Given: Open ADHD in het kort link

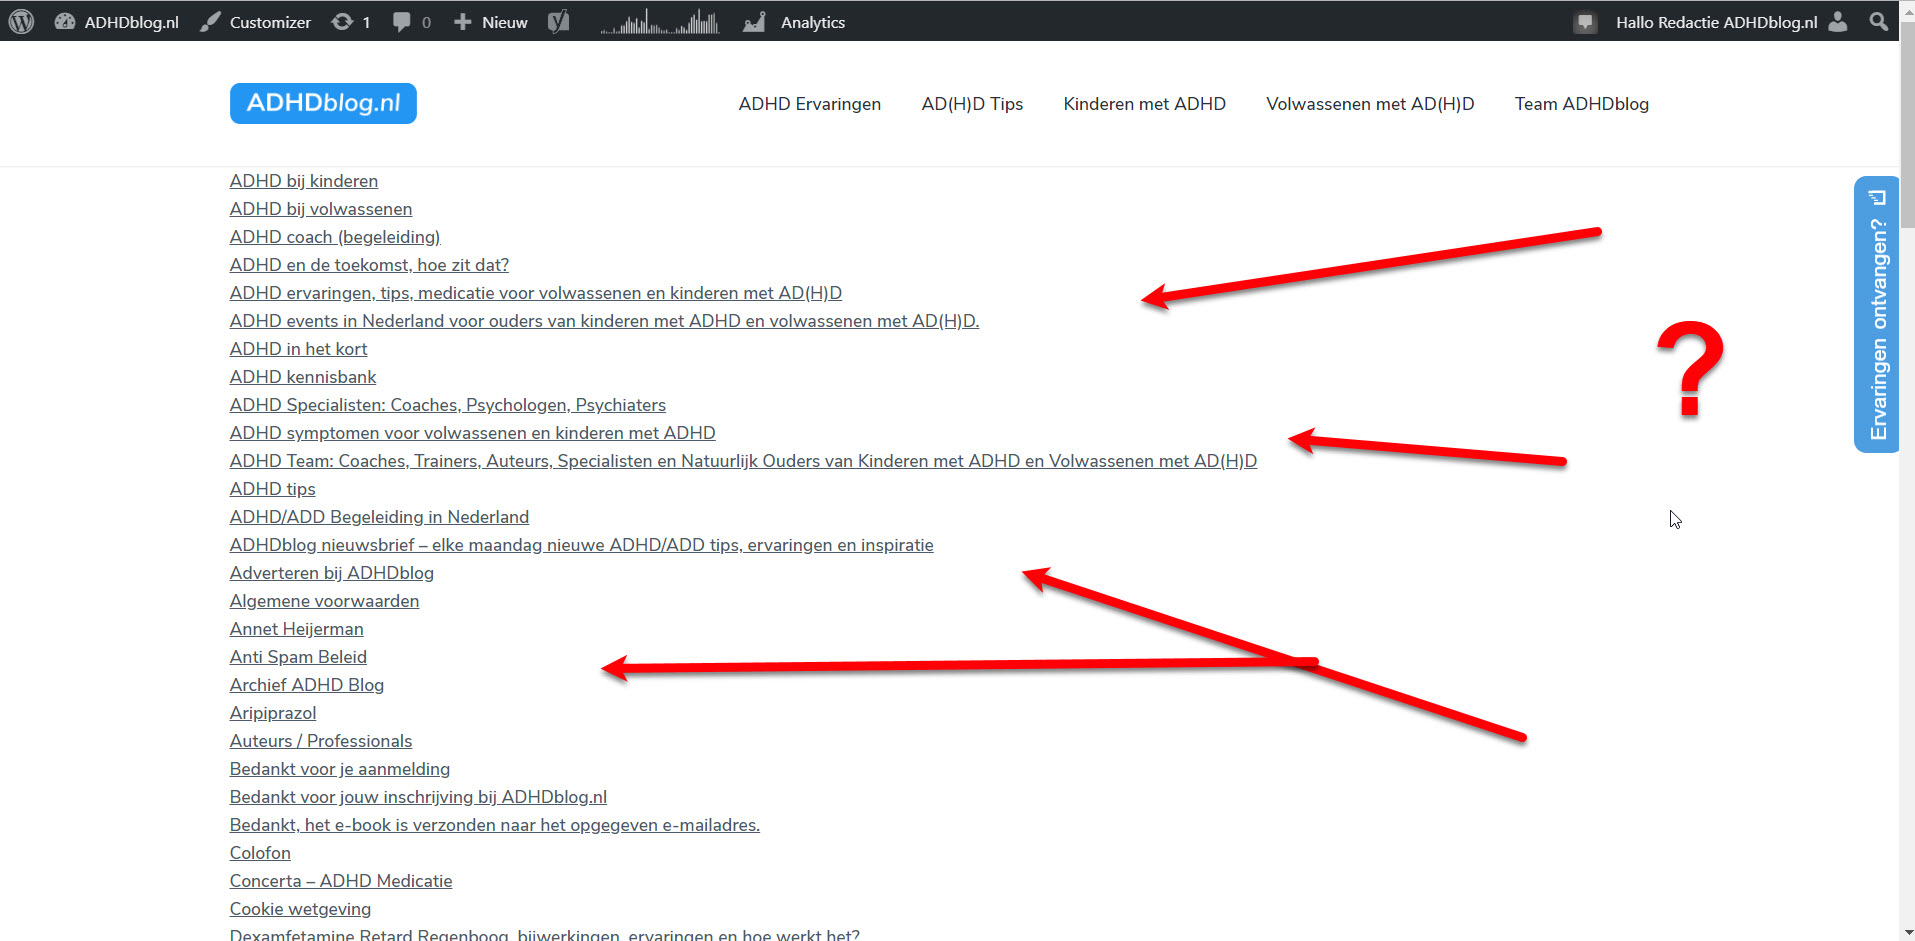Looking at the screenshot, I should pos(298,349).
